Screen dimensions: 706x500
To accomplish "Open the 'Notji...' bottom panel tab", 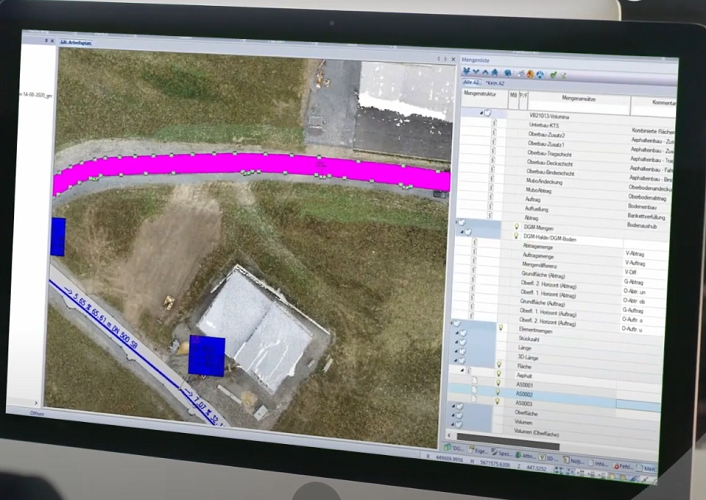I will pos(573,460).
